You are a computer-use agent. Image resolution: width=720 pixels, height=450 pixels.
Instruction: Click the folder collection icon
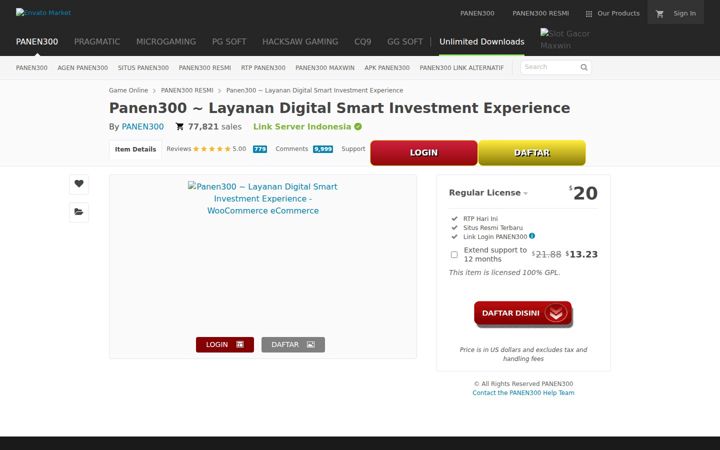coord(79,212)
